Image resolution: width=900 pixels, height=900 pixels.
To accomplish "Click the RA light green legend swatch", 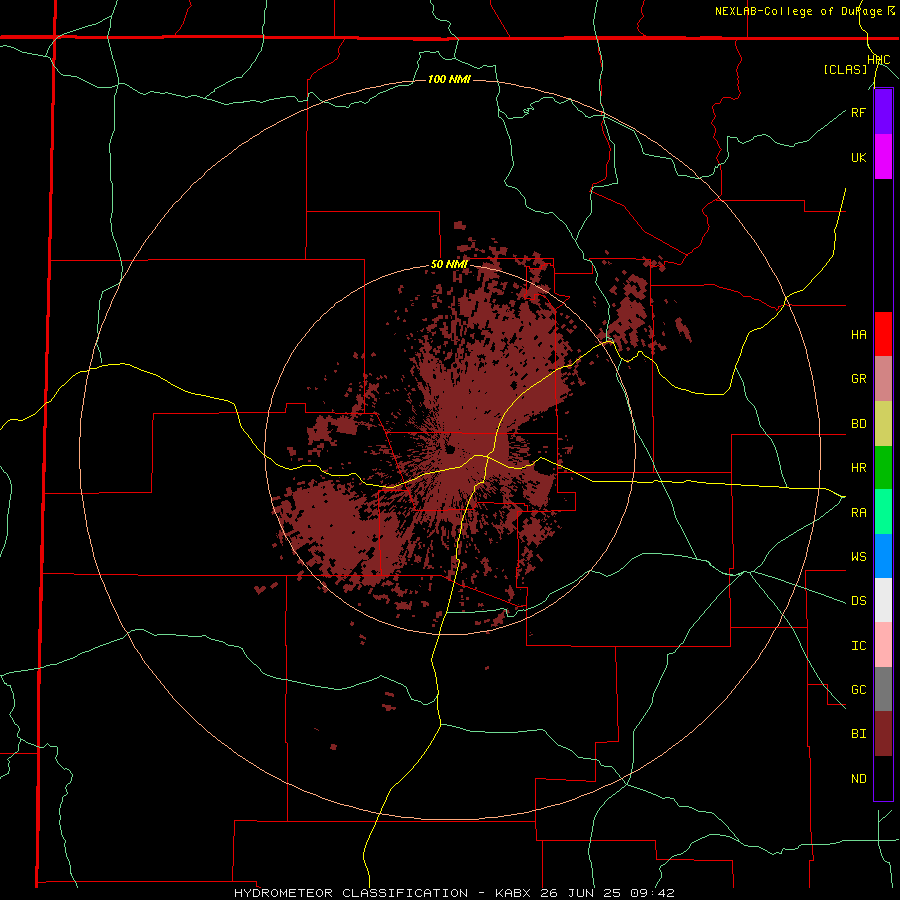I will point(883,512).
